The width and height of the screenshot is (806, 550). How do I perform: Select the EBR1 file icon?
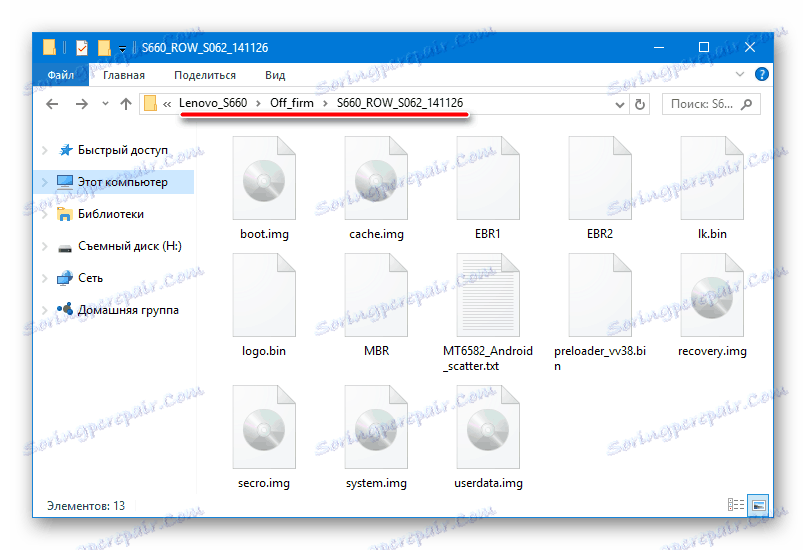click(488, 178)
